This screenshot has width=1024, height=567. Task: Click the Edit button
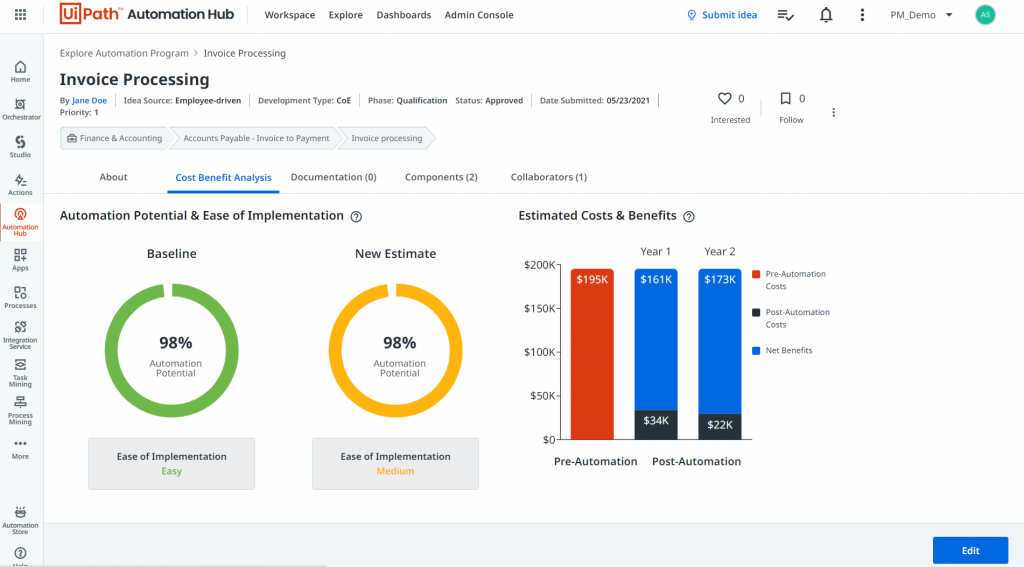[970, 550]
